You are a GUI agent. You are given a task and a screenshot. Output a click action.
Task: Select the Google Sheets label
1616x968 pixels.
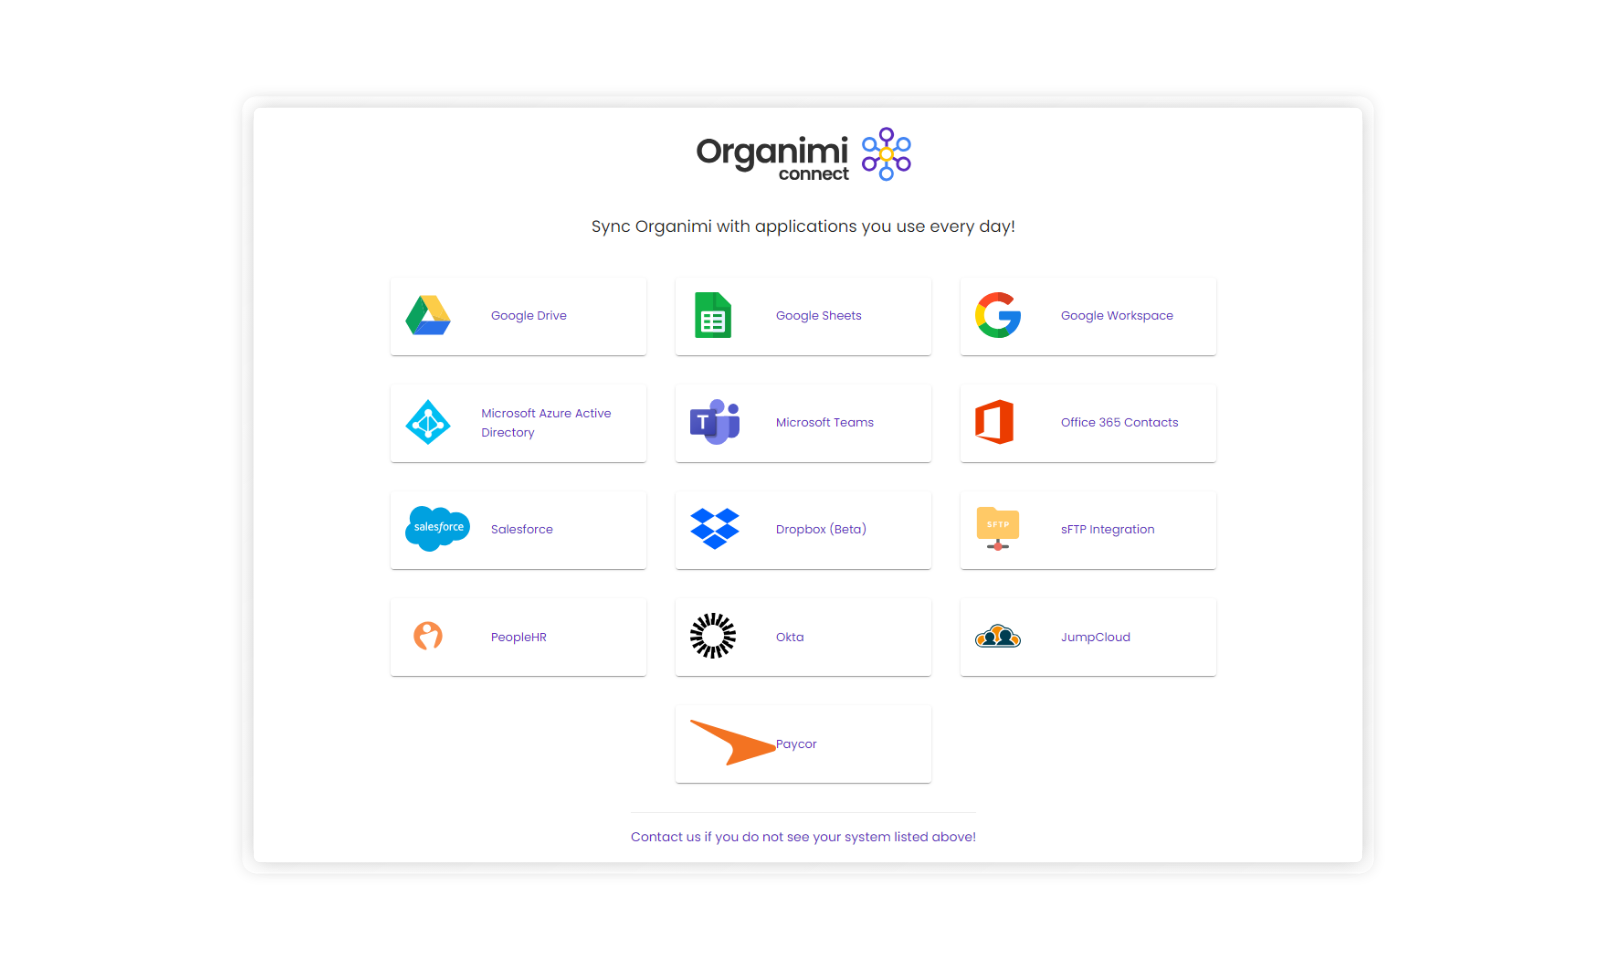click(818, 316)
